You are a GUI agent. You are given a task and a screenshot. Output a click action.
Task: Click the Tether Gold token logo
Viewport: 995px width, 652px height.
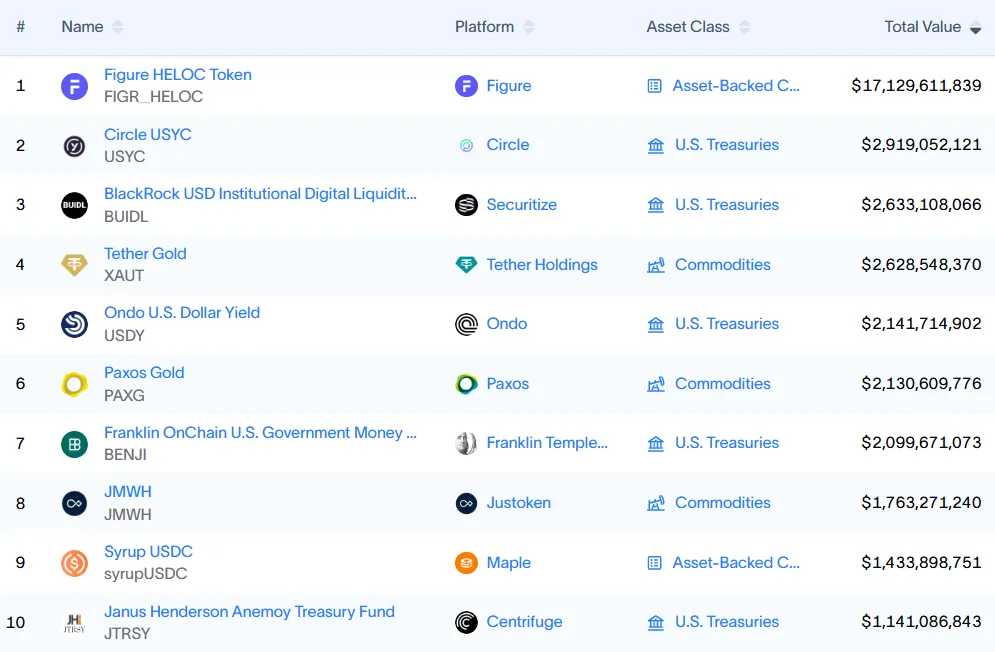(x=74, y=264)
